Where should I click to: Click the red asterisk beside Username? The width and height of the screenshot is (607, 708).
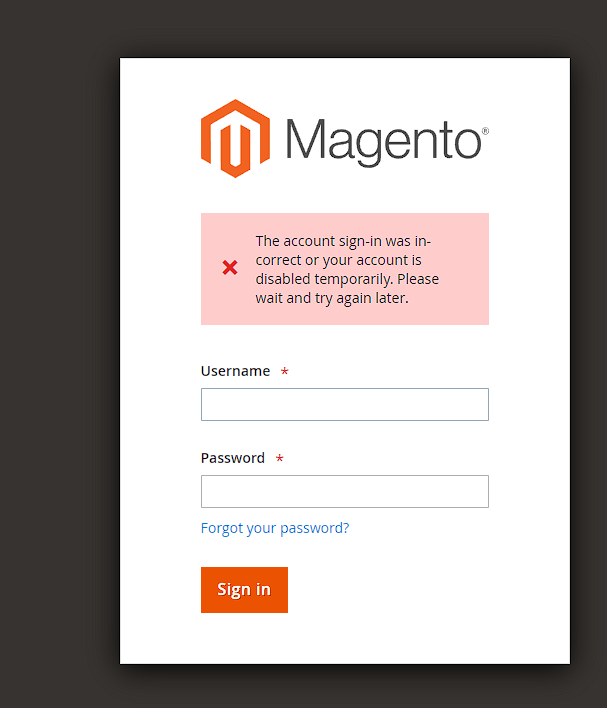click(285, 372)
